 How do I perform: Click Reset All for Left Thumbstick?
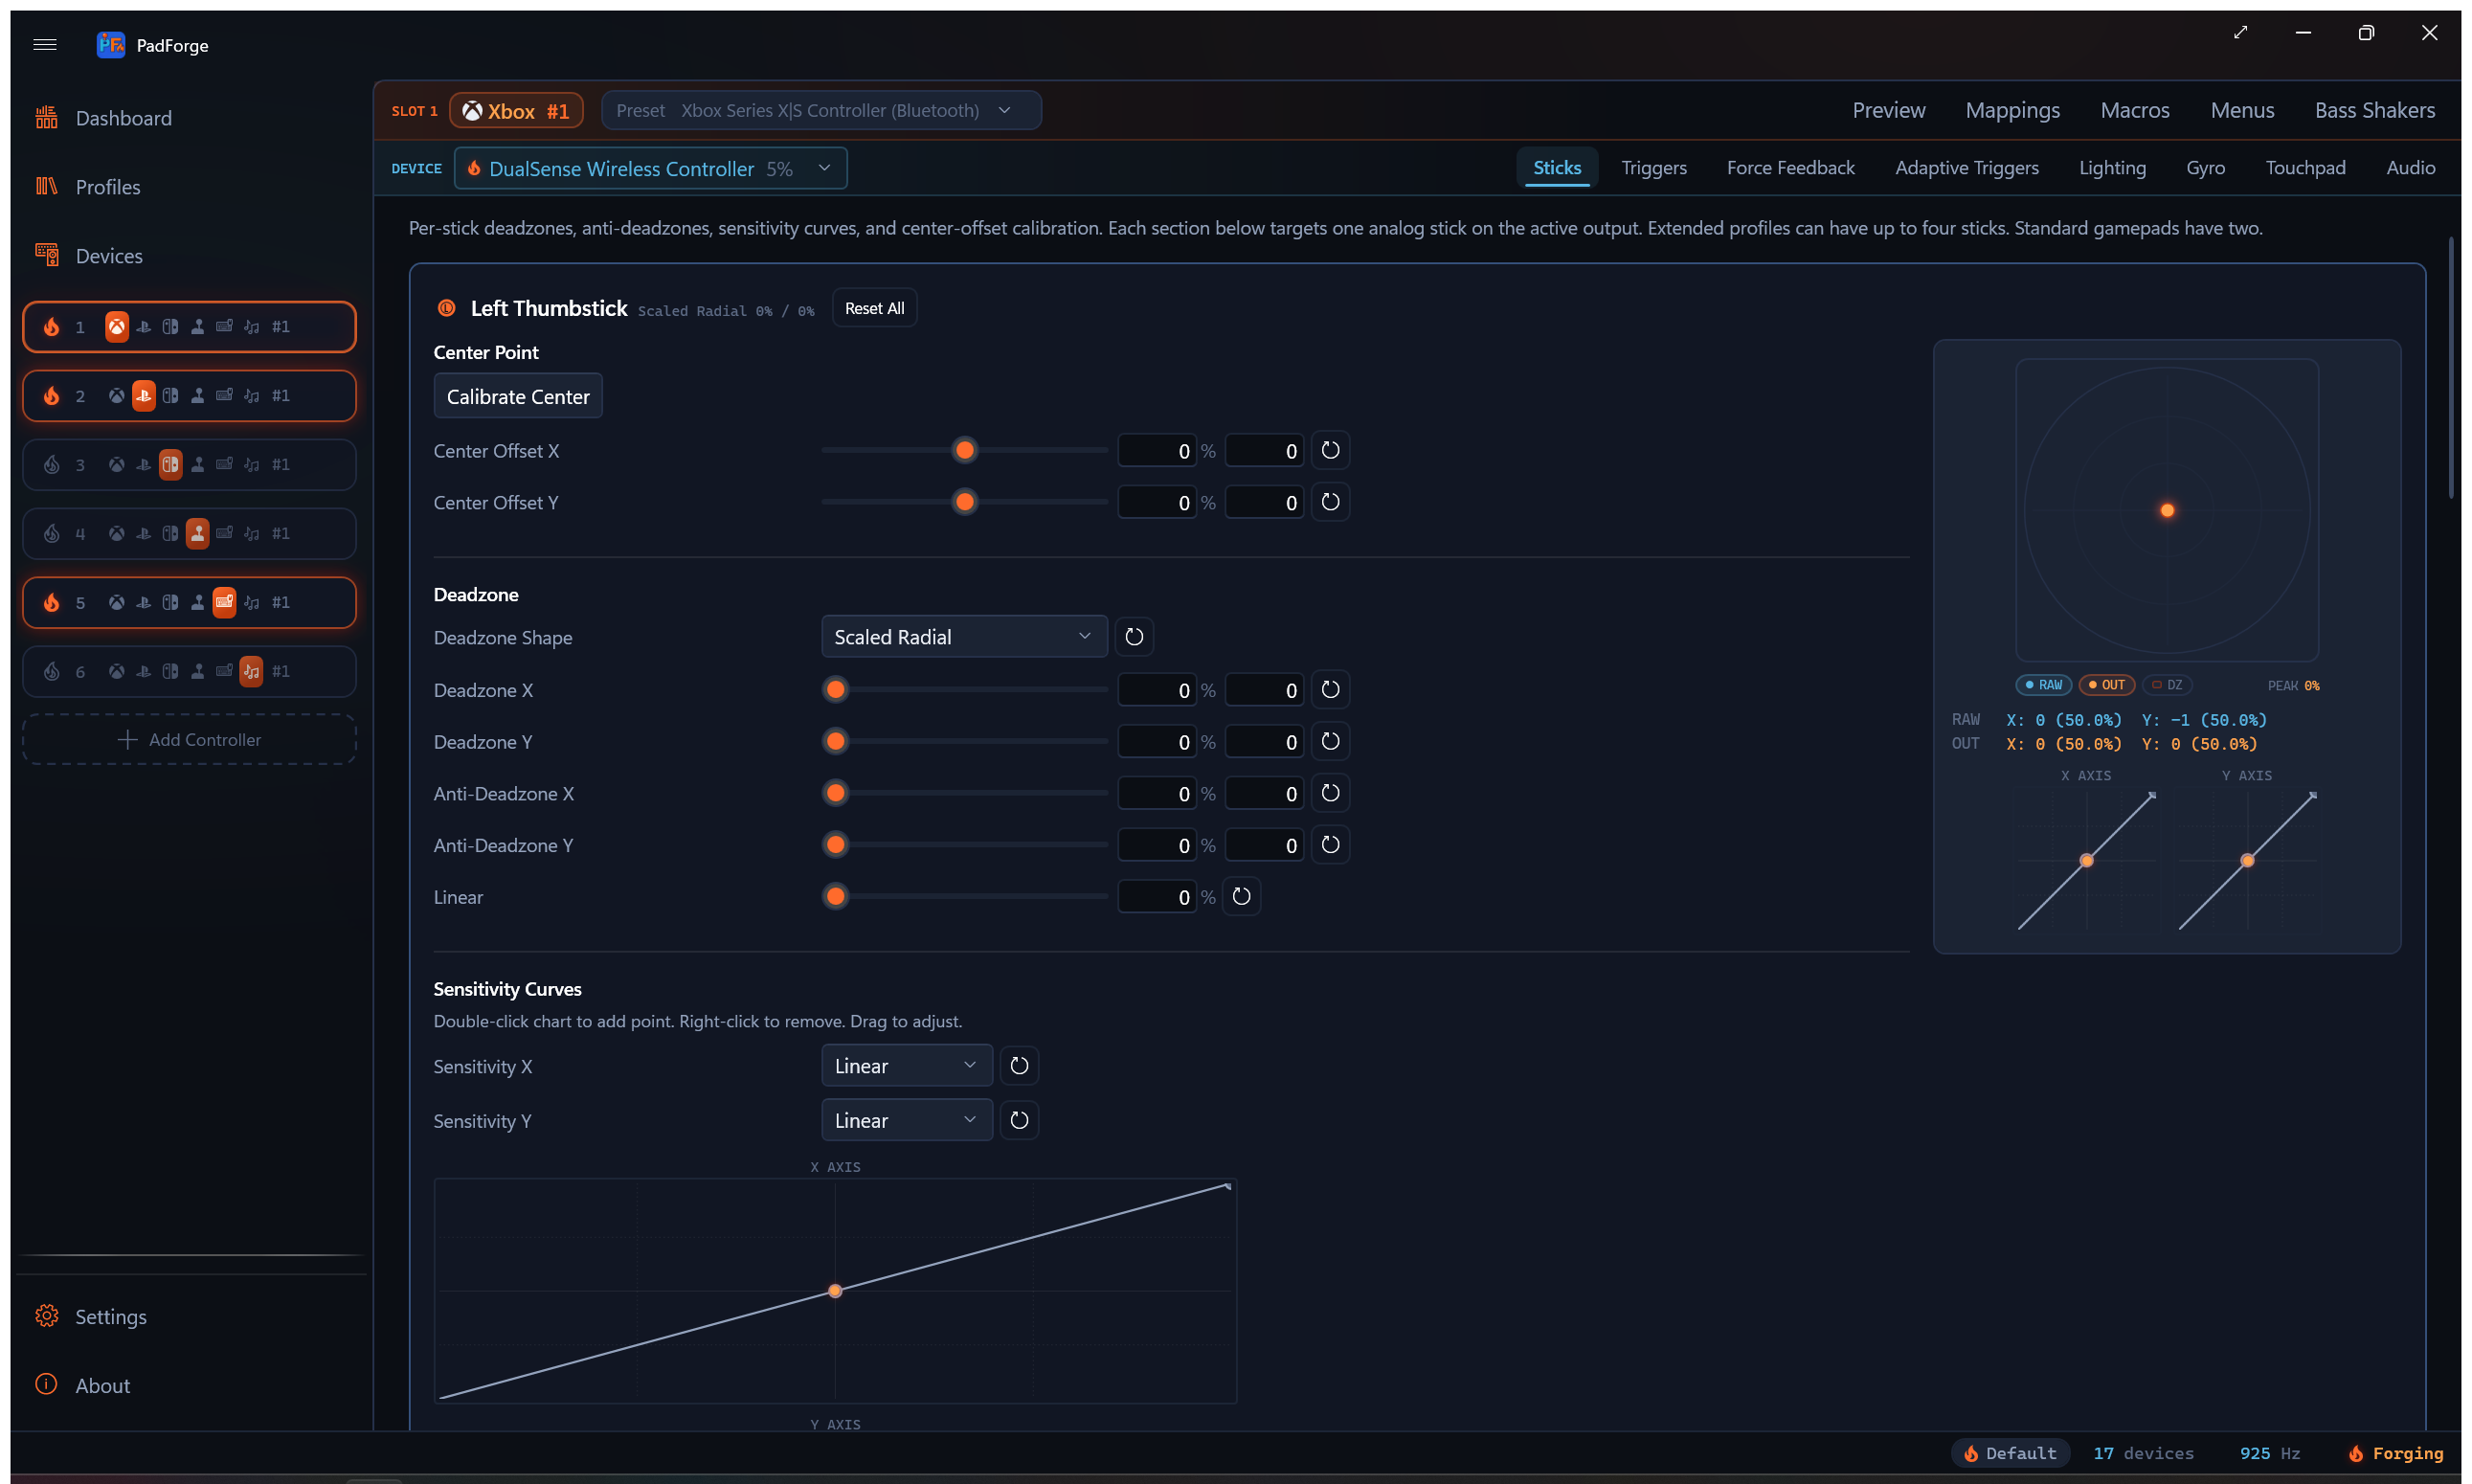[x=874, y=309]
